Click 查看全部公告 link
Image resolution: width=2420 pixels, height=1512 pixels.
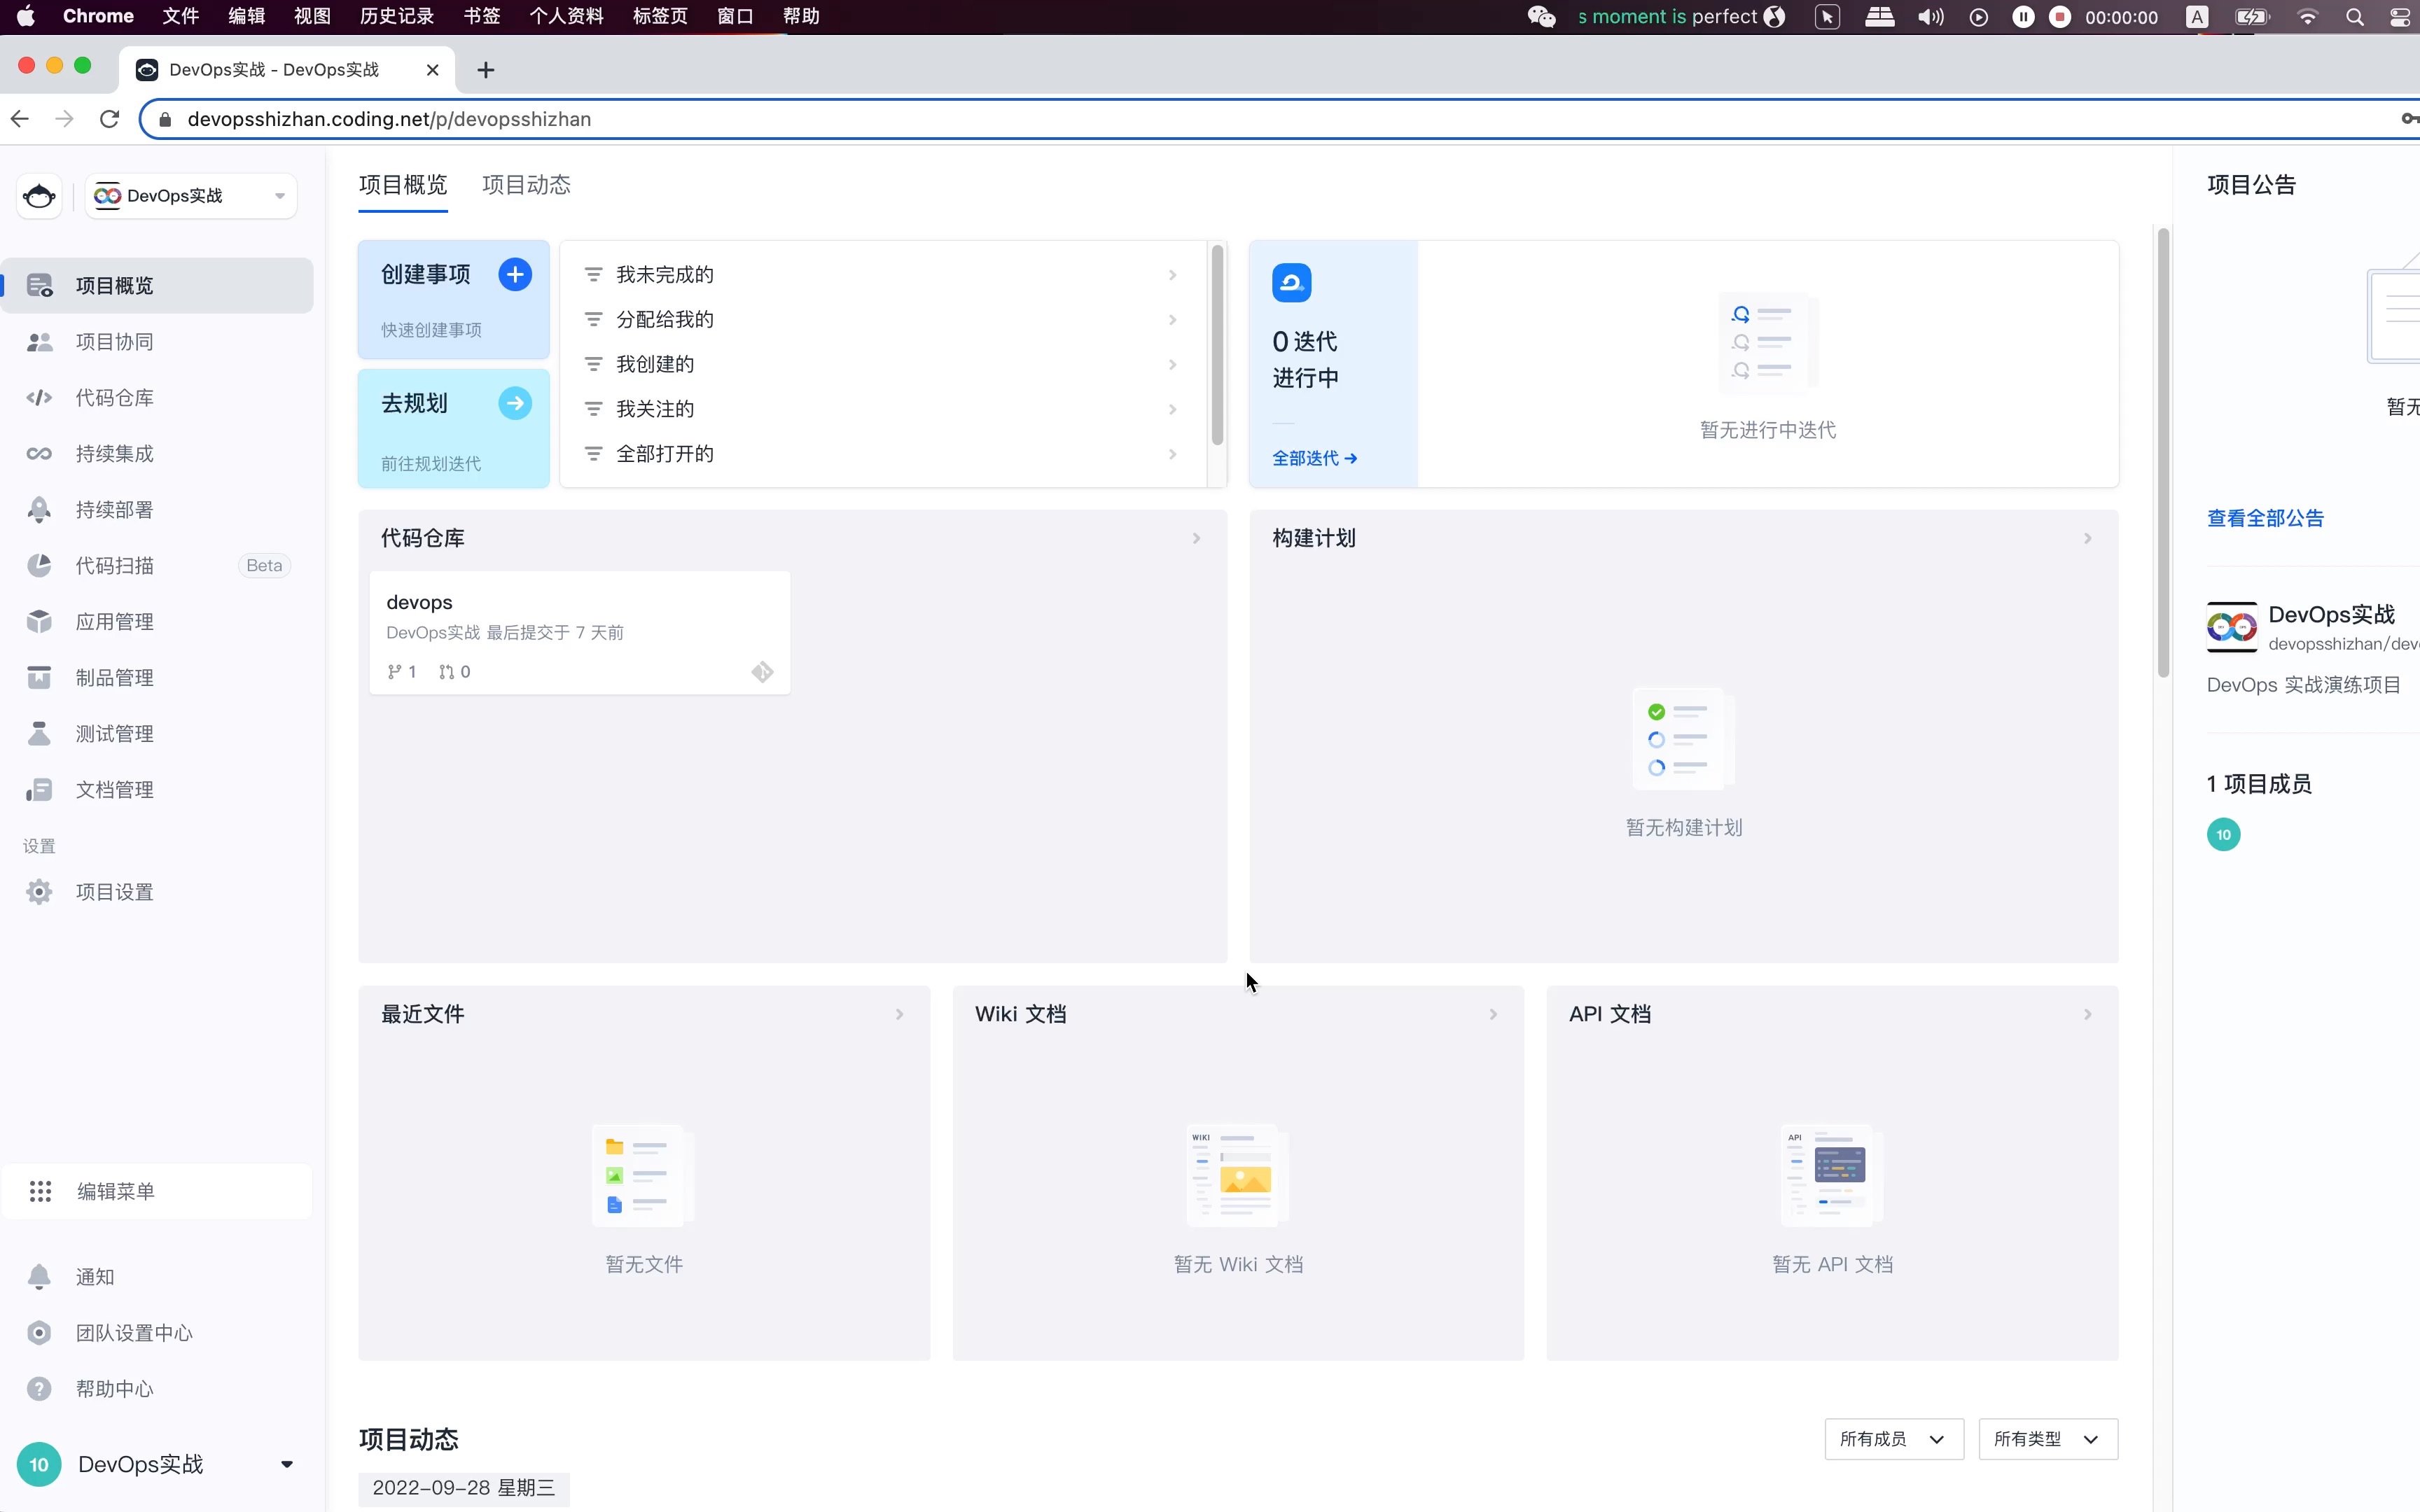pyautogui.click(x=2263, y=517)
